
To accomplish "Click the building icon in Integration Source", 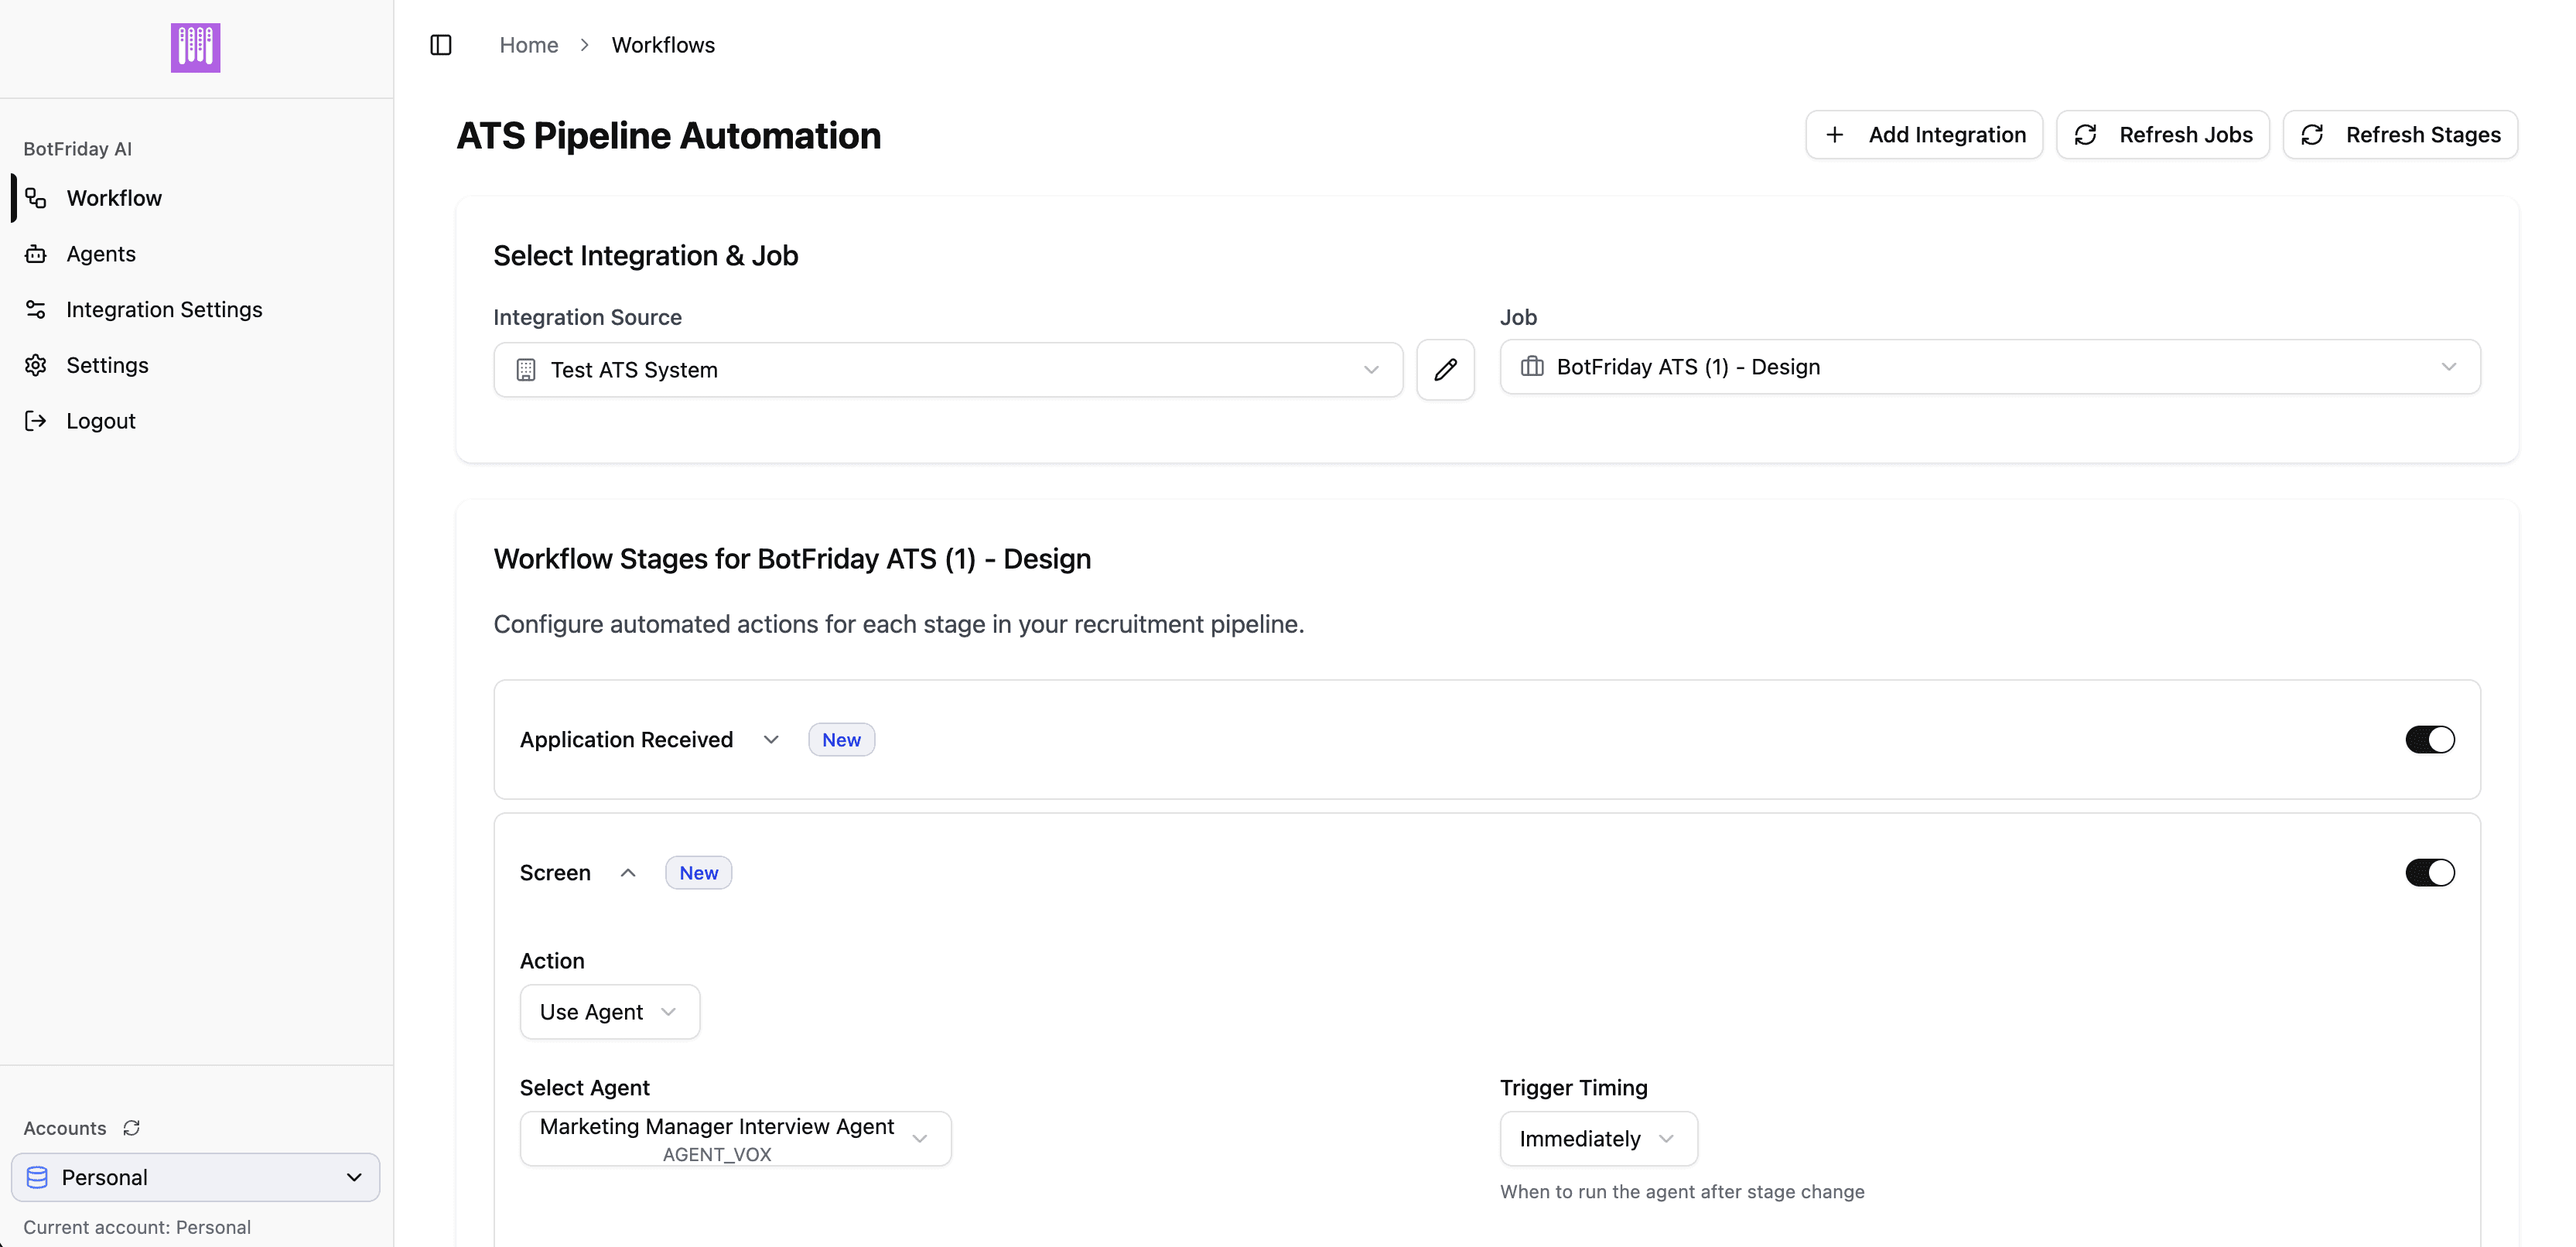I will coord(526,370).
